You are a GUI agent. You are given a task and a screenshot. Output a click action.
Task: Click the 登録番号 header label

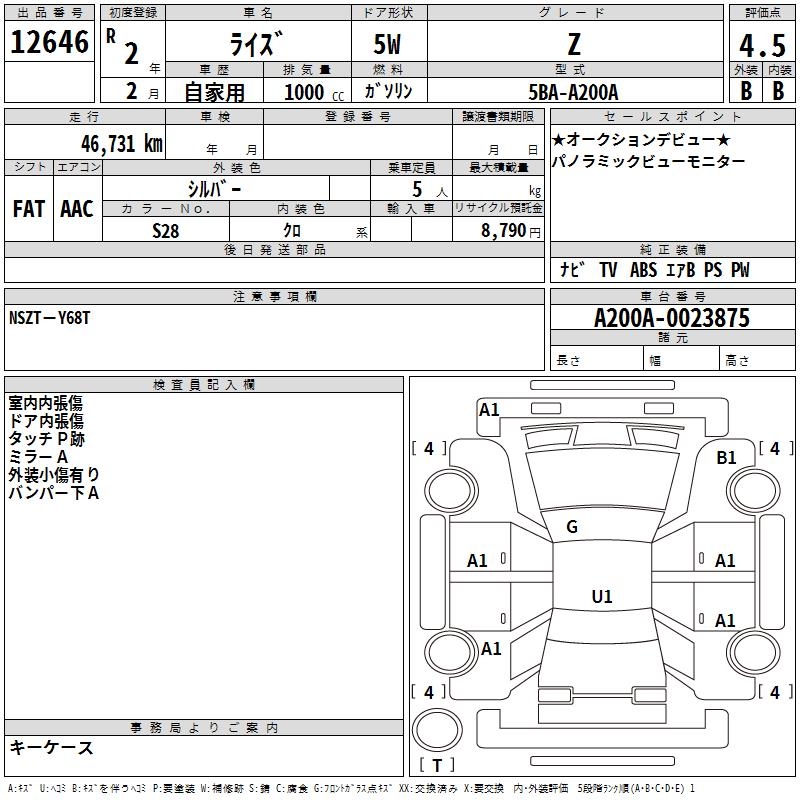coord(358,117)
